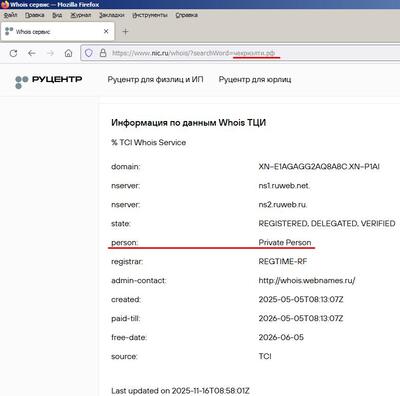Viewport: 400px width, 396px height.
Task: Click the Firefox logo in title bar
Action: point(5,4)
